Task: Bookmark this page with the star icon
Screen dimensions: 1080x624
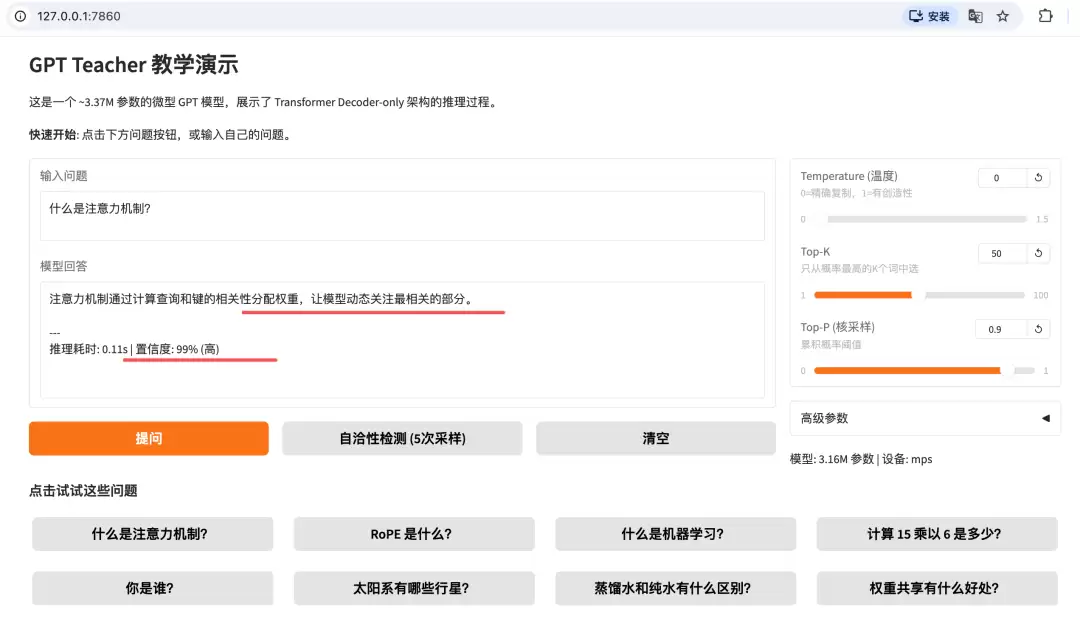Action: click(1003, 16)
